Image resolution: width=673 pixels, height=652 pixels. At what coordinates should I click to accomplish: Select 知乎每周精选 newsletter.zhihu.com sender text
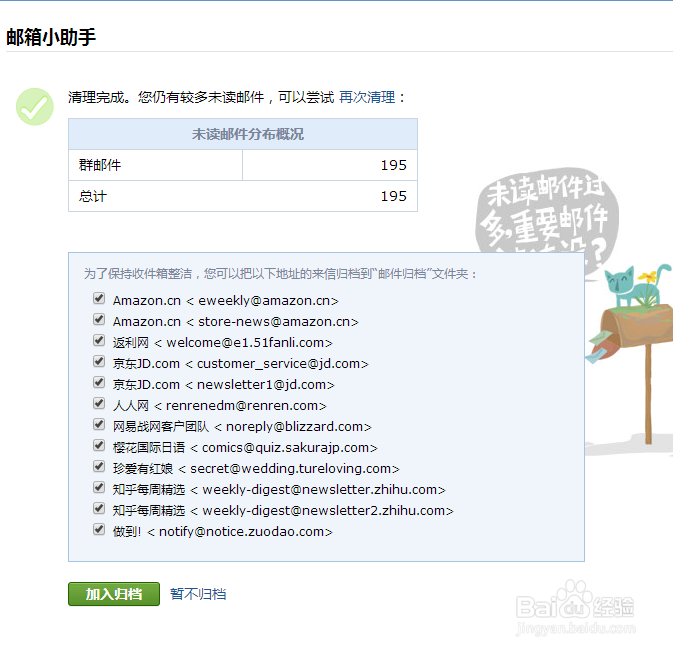[x=279, y=490]
